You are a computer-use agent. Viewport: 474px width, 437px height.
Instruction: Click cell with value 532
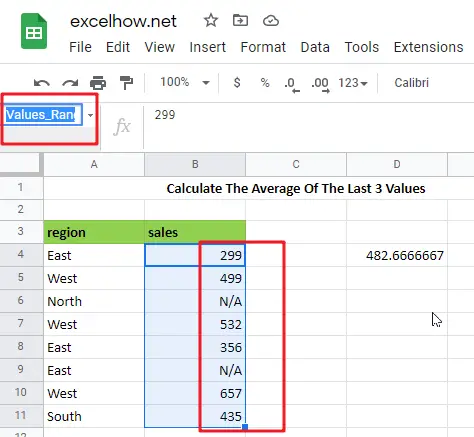(x=195, y=324)
